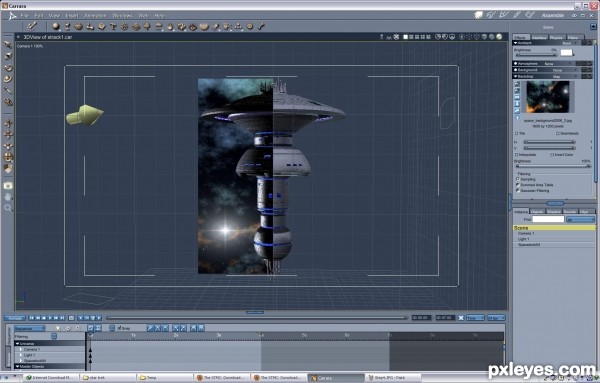Click the white Ambient color swatch
Image resolution: width=600 pixels, height=383 pixels.
[566, 52]
